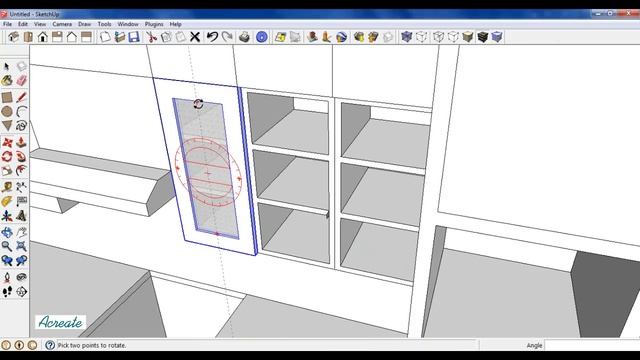Select the Arc tool
The height and width of the screenshot is (360, 640).
(21, 111)
